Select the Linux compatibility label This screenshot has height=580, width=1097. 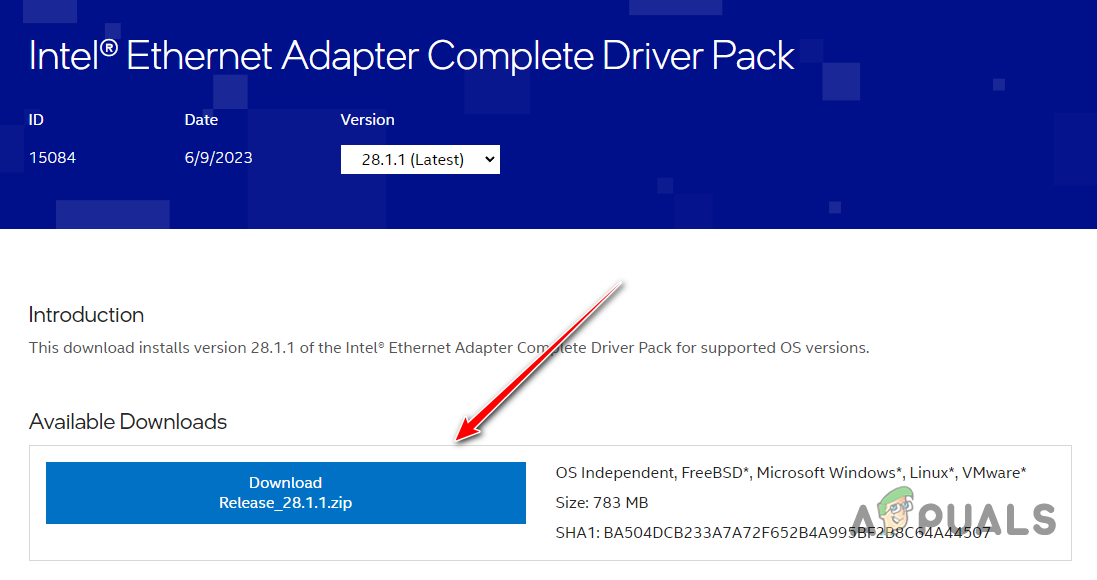(x=931, y=471)
